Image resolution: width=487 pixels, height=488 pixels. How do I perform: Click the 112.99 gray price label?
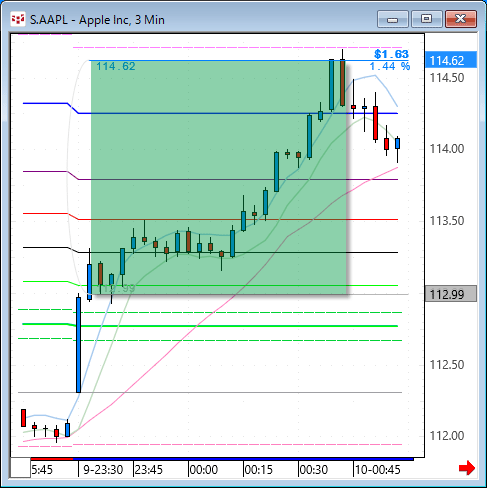tap(451, 294)
